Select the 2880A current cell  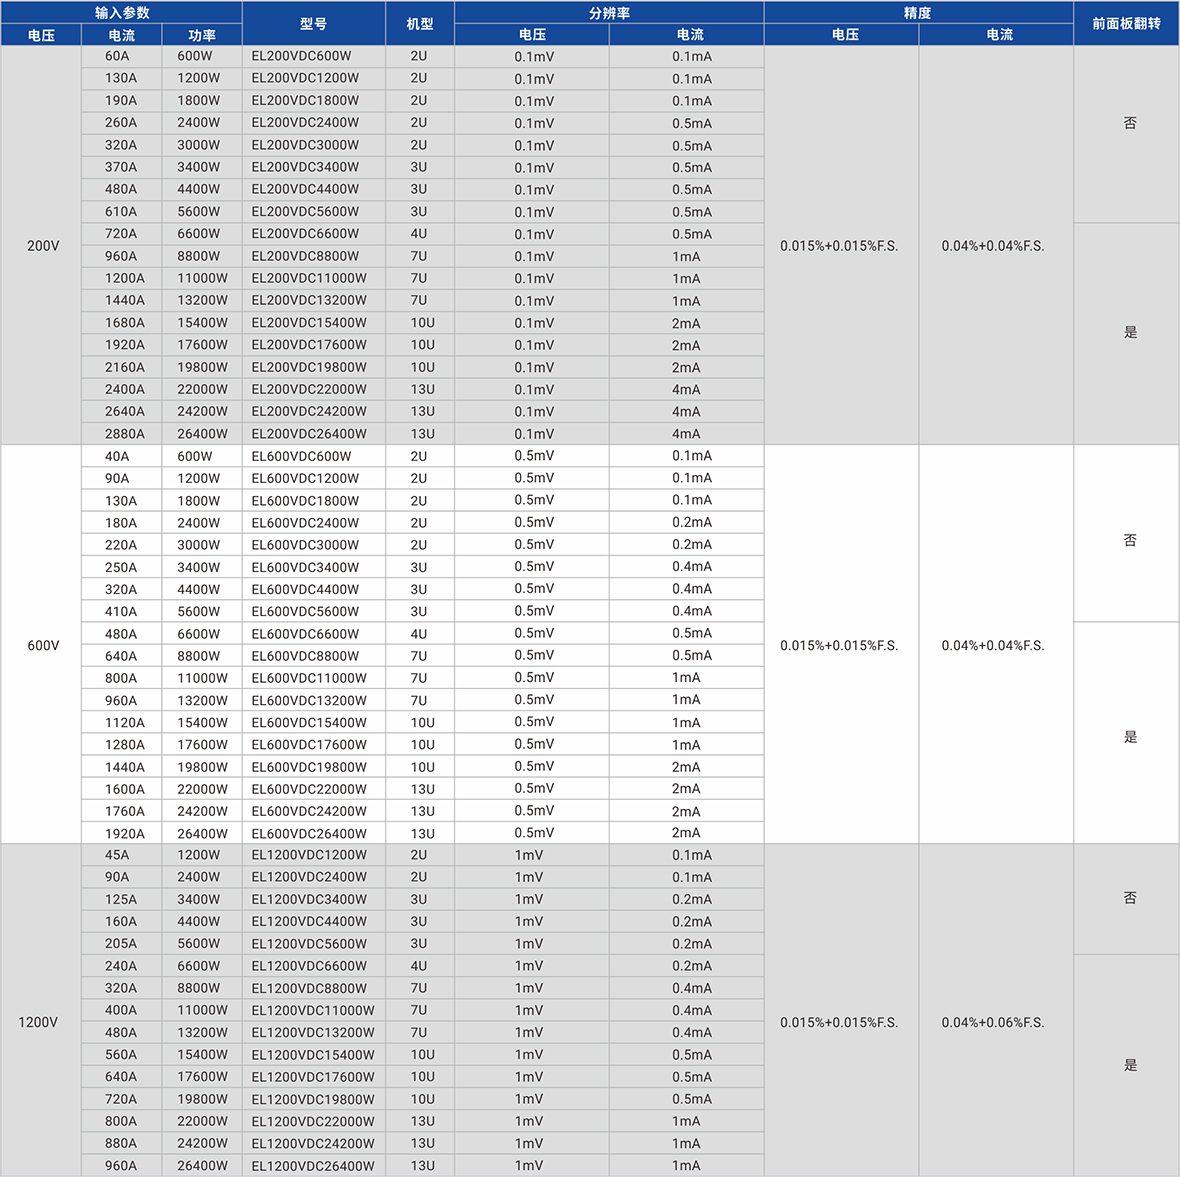pos(125,434)
